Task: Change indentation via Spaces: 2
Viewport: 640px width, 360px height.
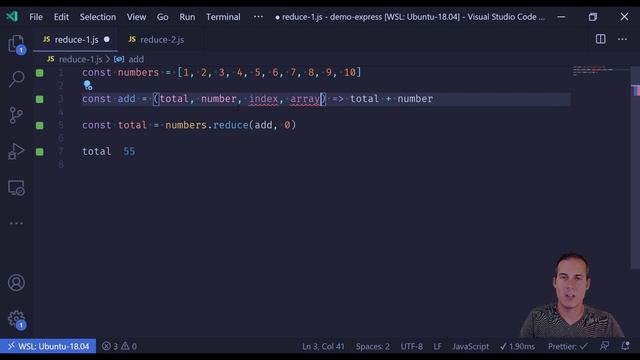Action: click(373, 347)
